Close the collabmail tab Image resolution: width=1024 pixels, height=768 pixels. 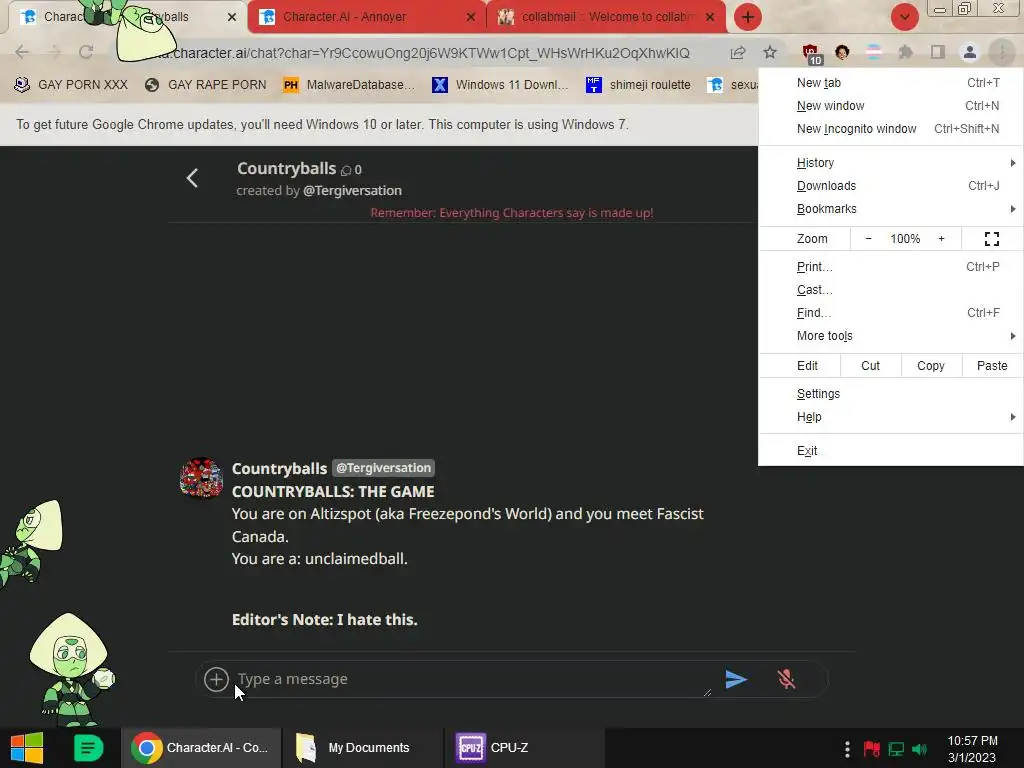pyautogui.click(x=710, y=17)
